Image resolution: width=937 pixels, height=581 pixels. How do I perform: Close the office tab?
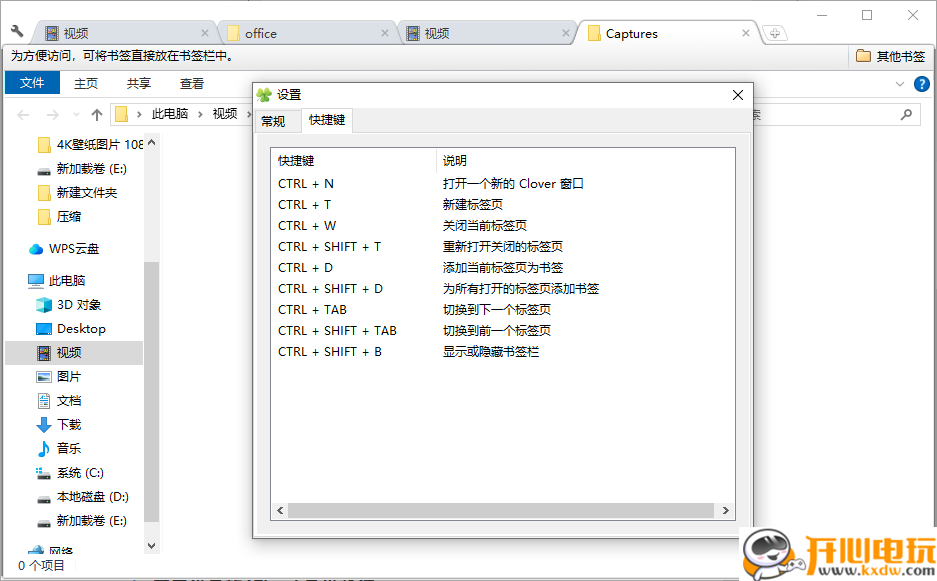pos(385,33)
